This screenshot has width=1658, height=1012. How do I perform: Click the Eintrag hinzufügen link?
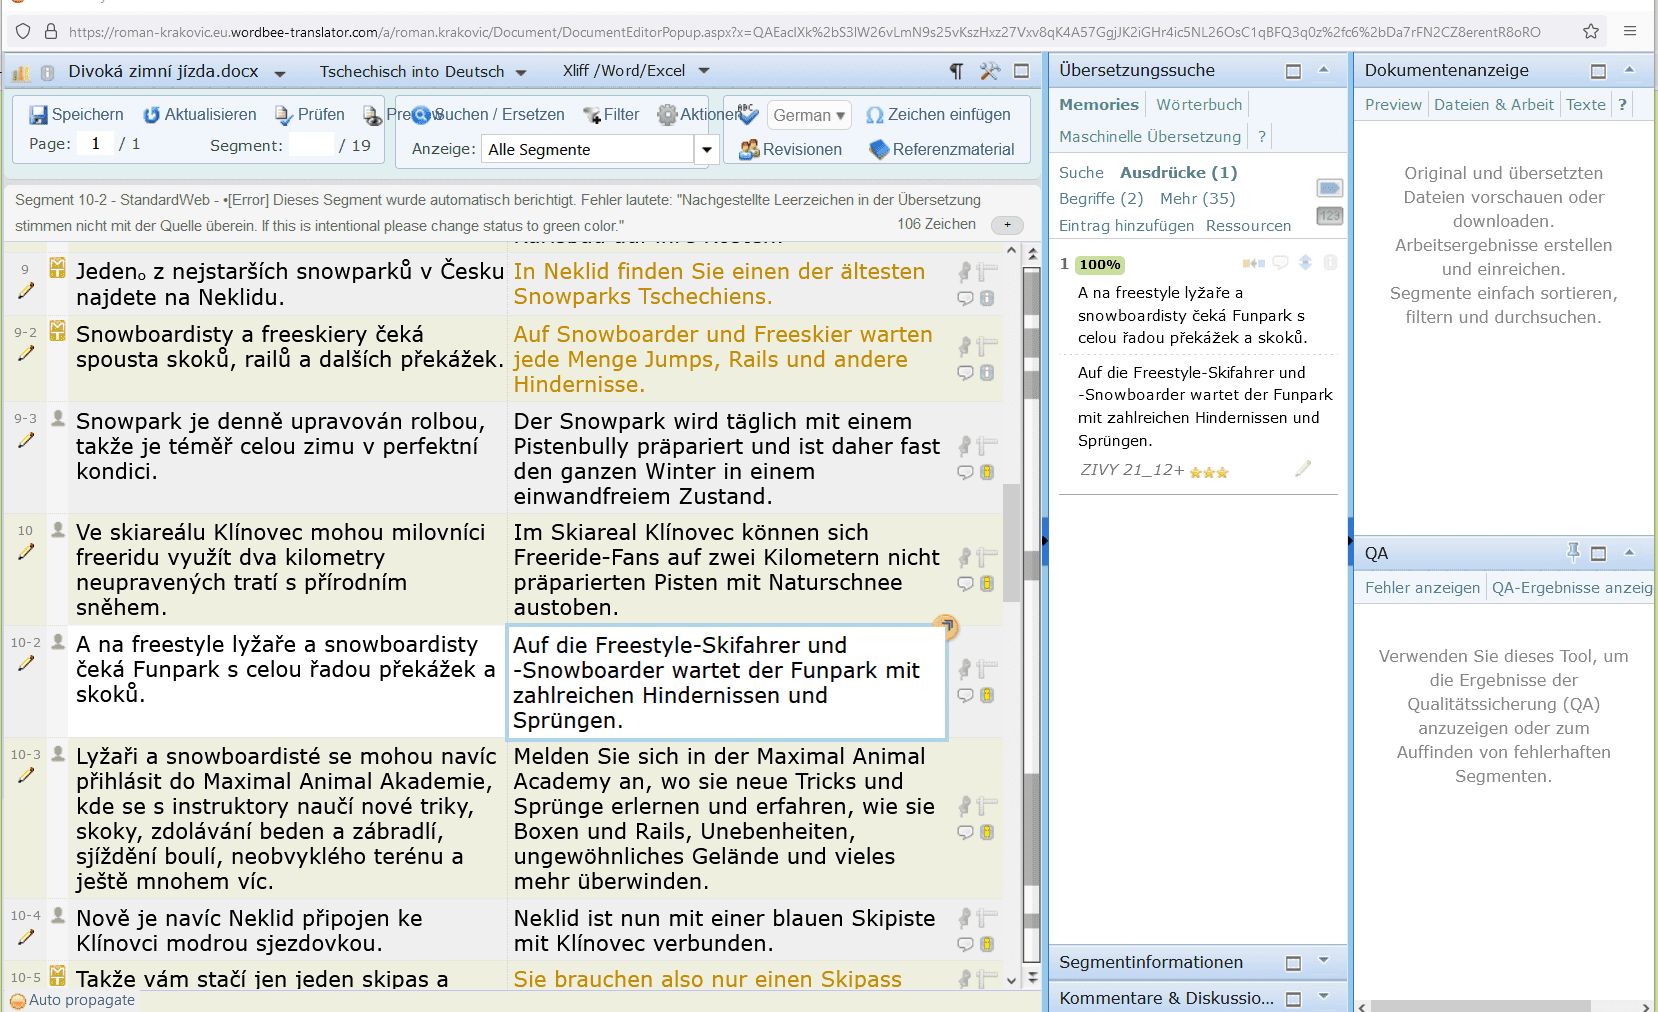click(x=1125, y=226)
